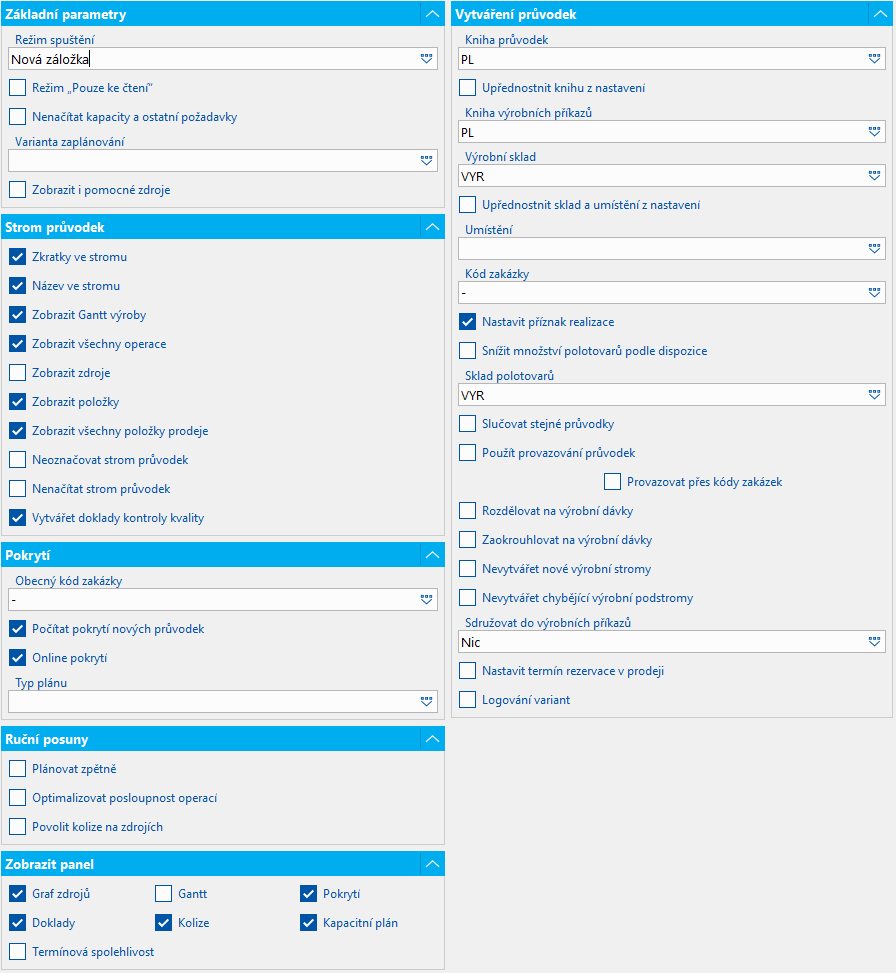
Task: Open the Výrobní sklad dropdown
Action: [x=876, y=176]
